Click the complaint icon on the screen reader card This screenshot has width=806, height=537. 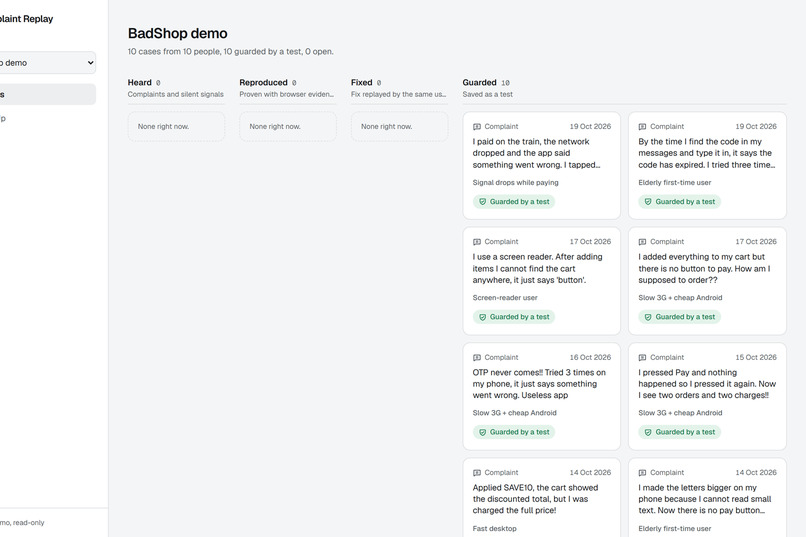pyautogui.click(x=477, y=242)
